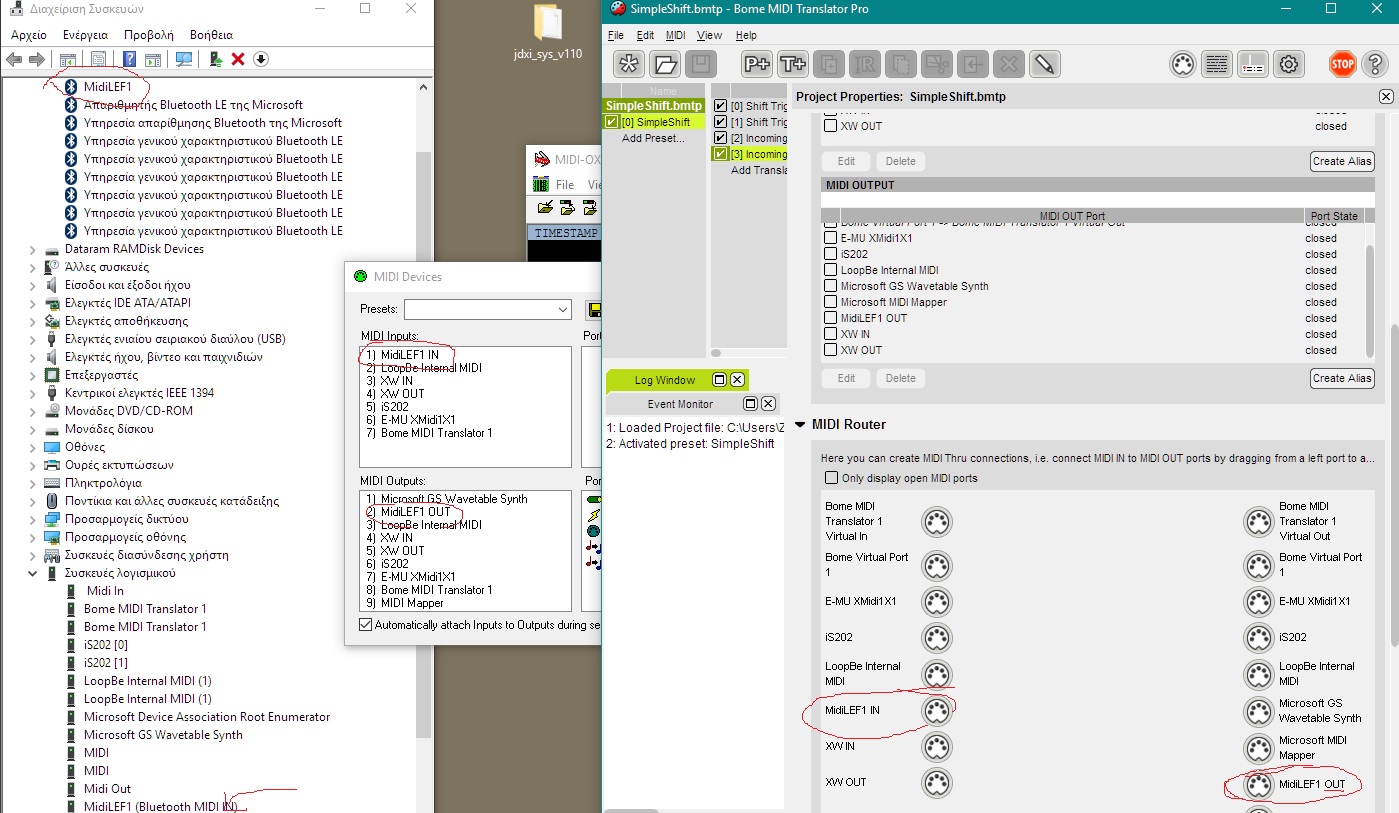1399x813 pixels.
Task: Click the MidiLEF1 IN router connector
Action: [937, 711]
